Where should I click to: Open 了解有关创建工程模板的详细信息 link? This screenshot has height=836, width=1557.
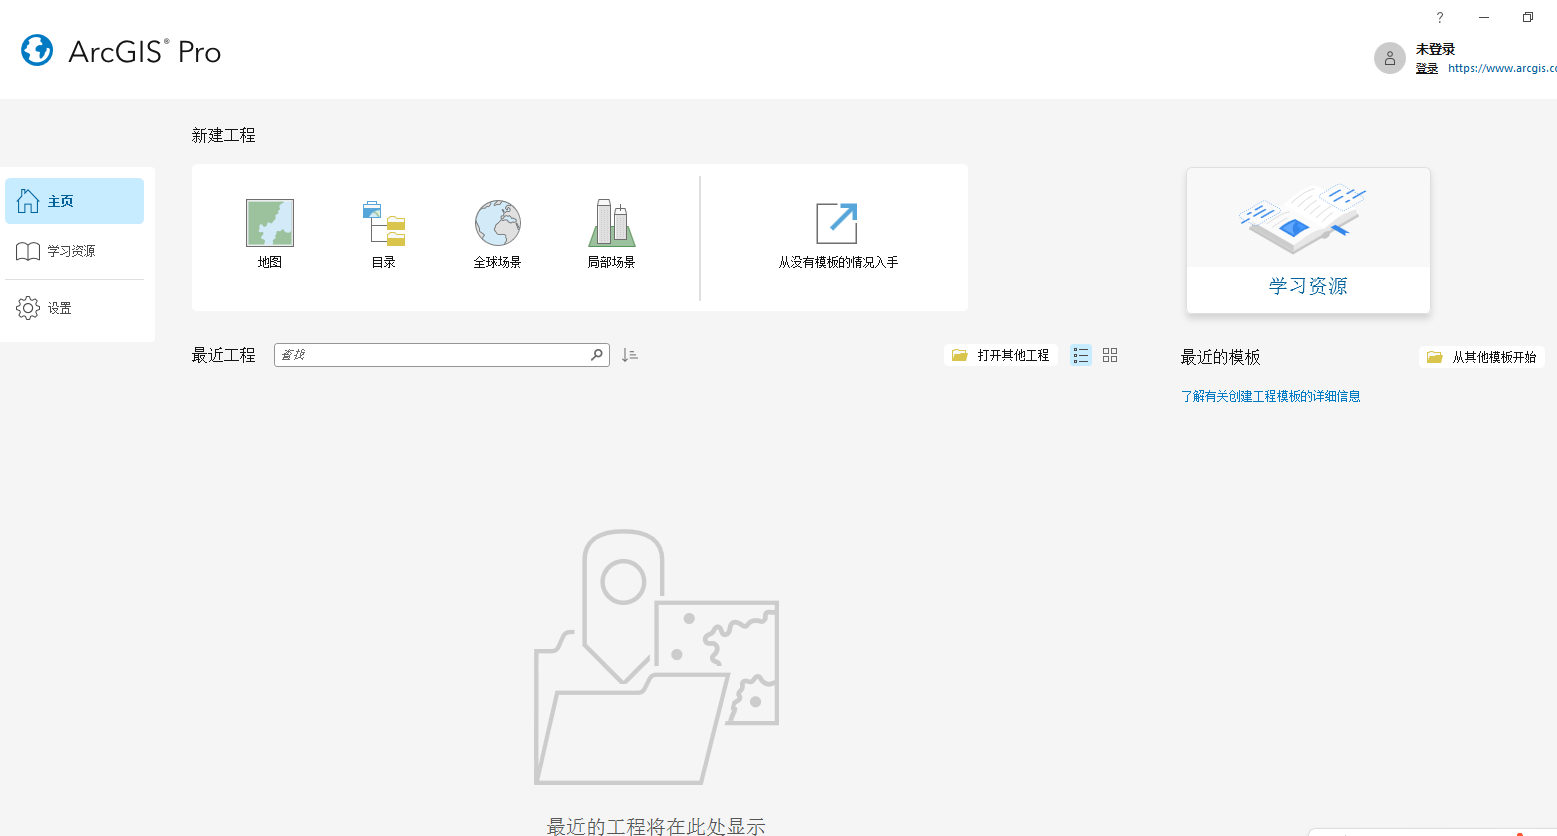click(x=1271, y=396)
